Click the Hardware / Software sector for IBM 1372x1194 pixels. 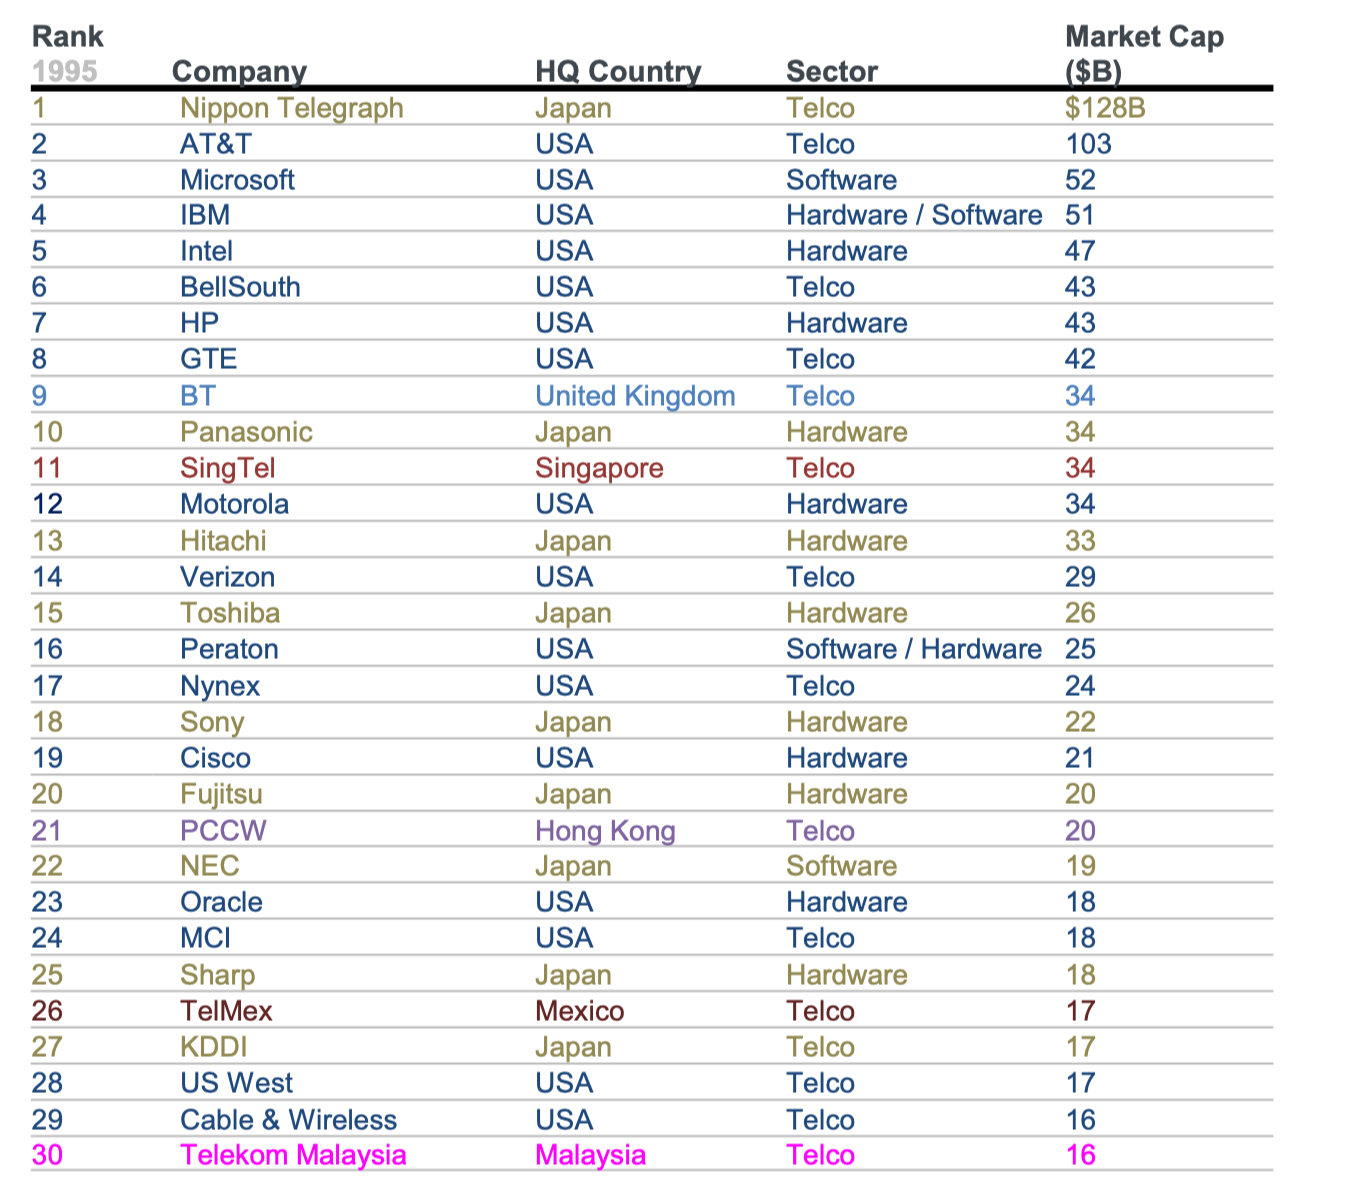(x=914, y=215)
